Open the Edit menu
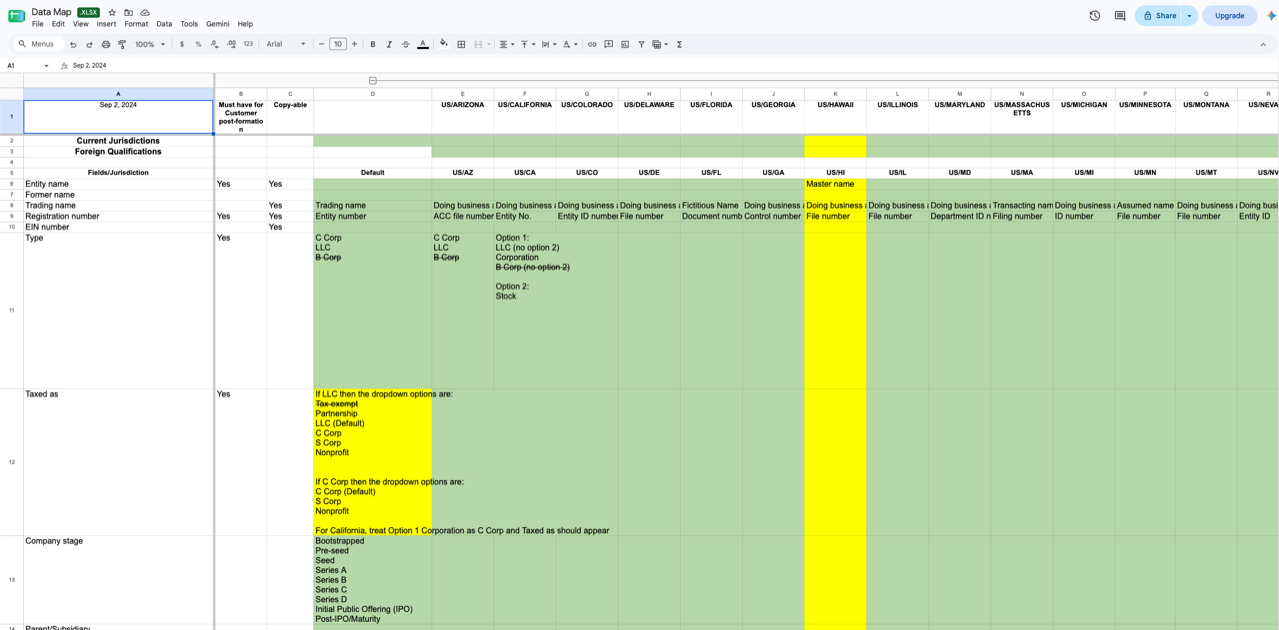 pyautogui.click(x=58, y=24)
